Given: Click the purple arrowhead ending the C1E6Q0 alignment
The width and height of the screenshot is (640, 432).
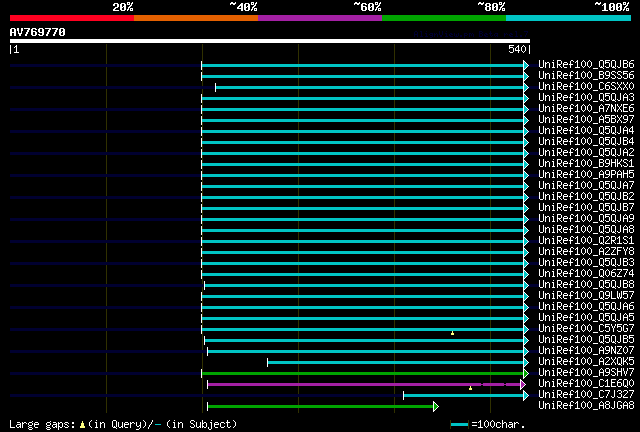Looking at the screenshot, I should (x=523, y=384).
